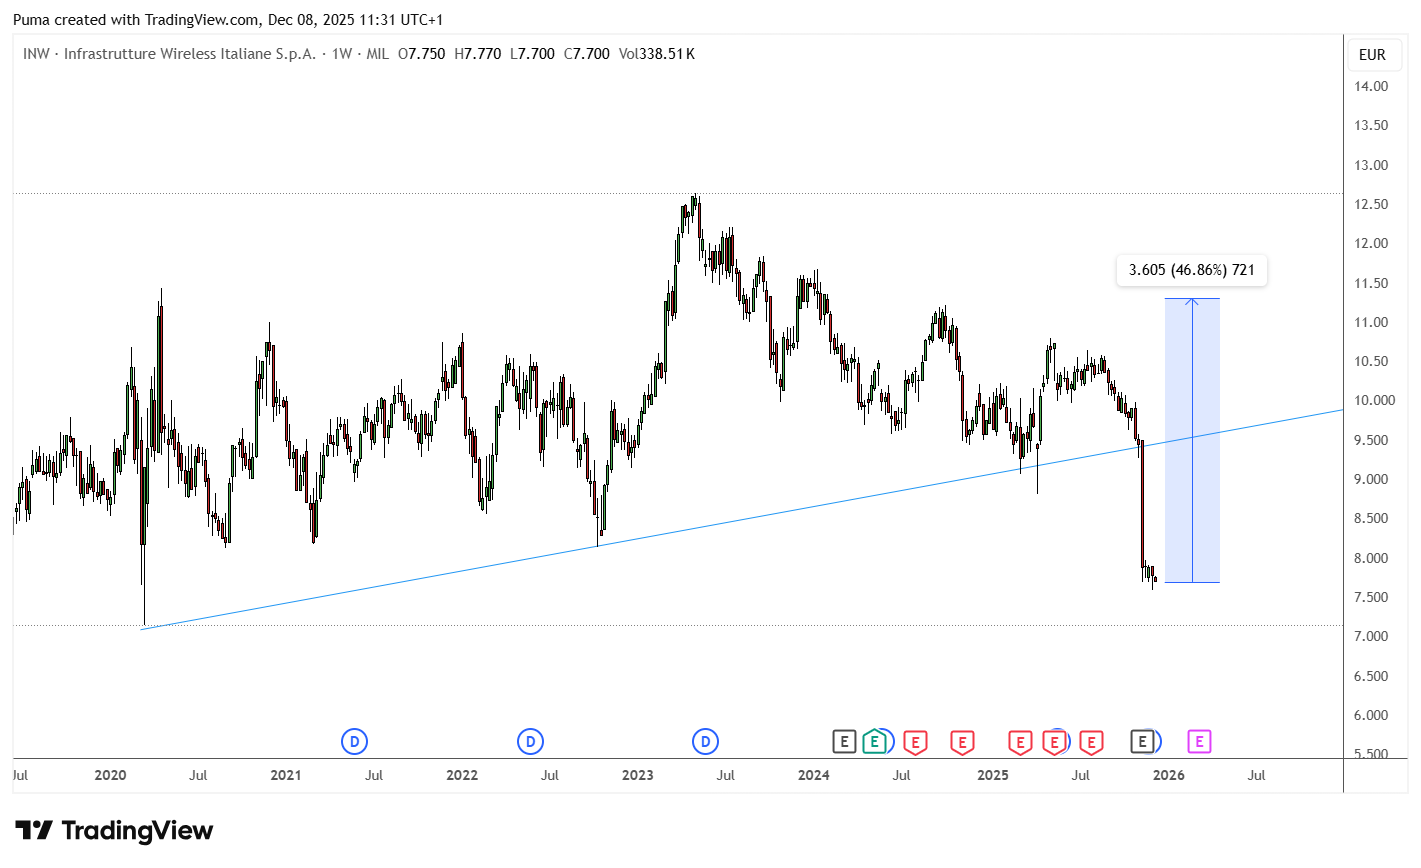Click the 10.000 price level on scale
The image size is (1421, 868).
pos(1375,401)
